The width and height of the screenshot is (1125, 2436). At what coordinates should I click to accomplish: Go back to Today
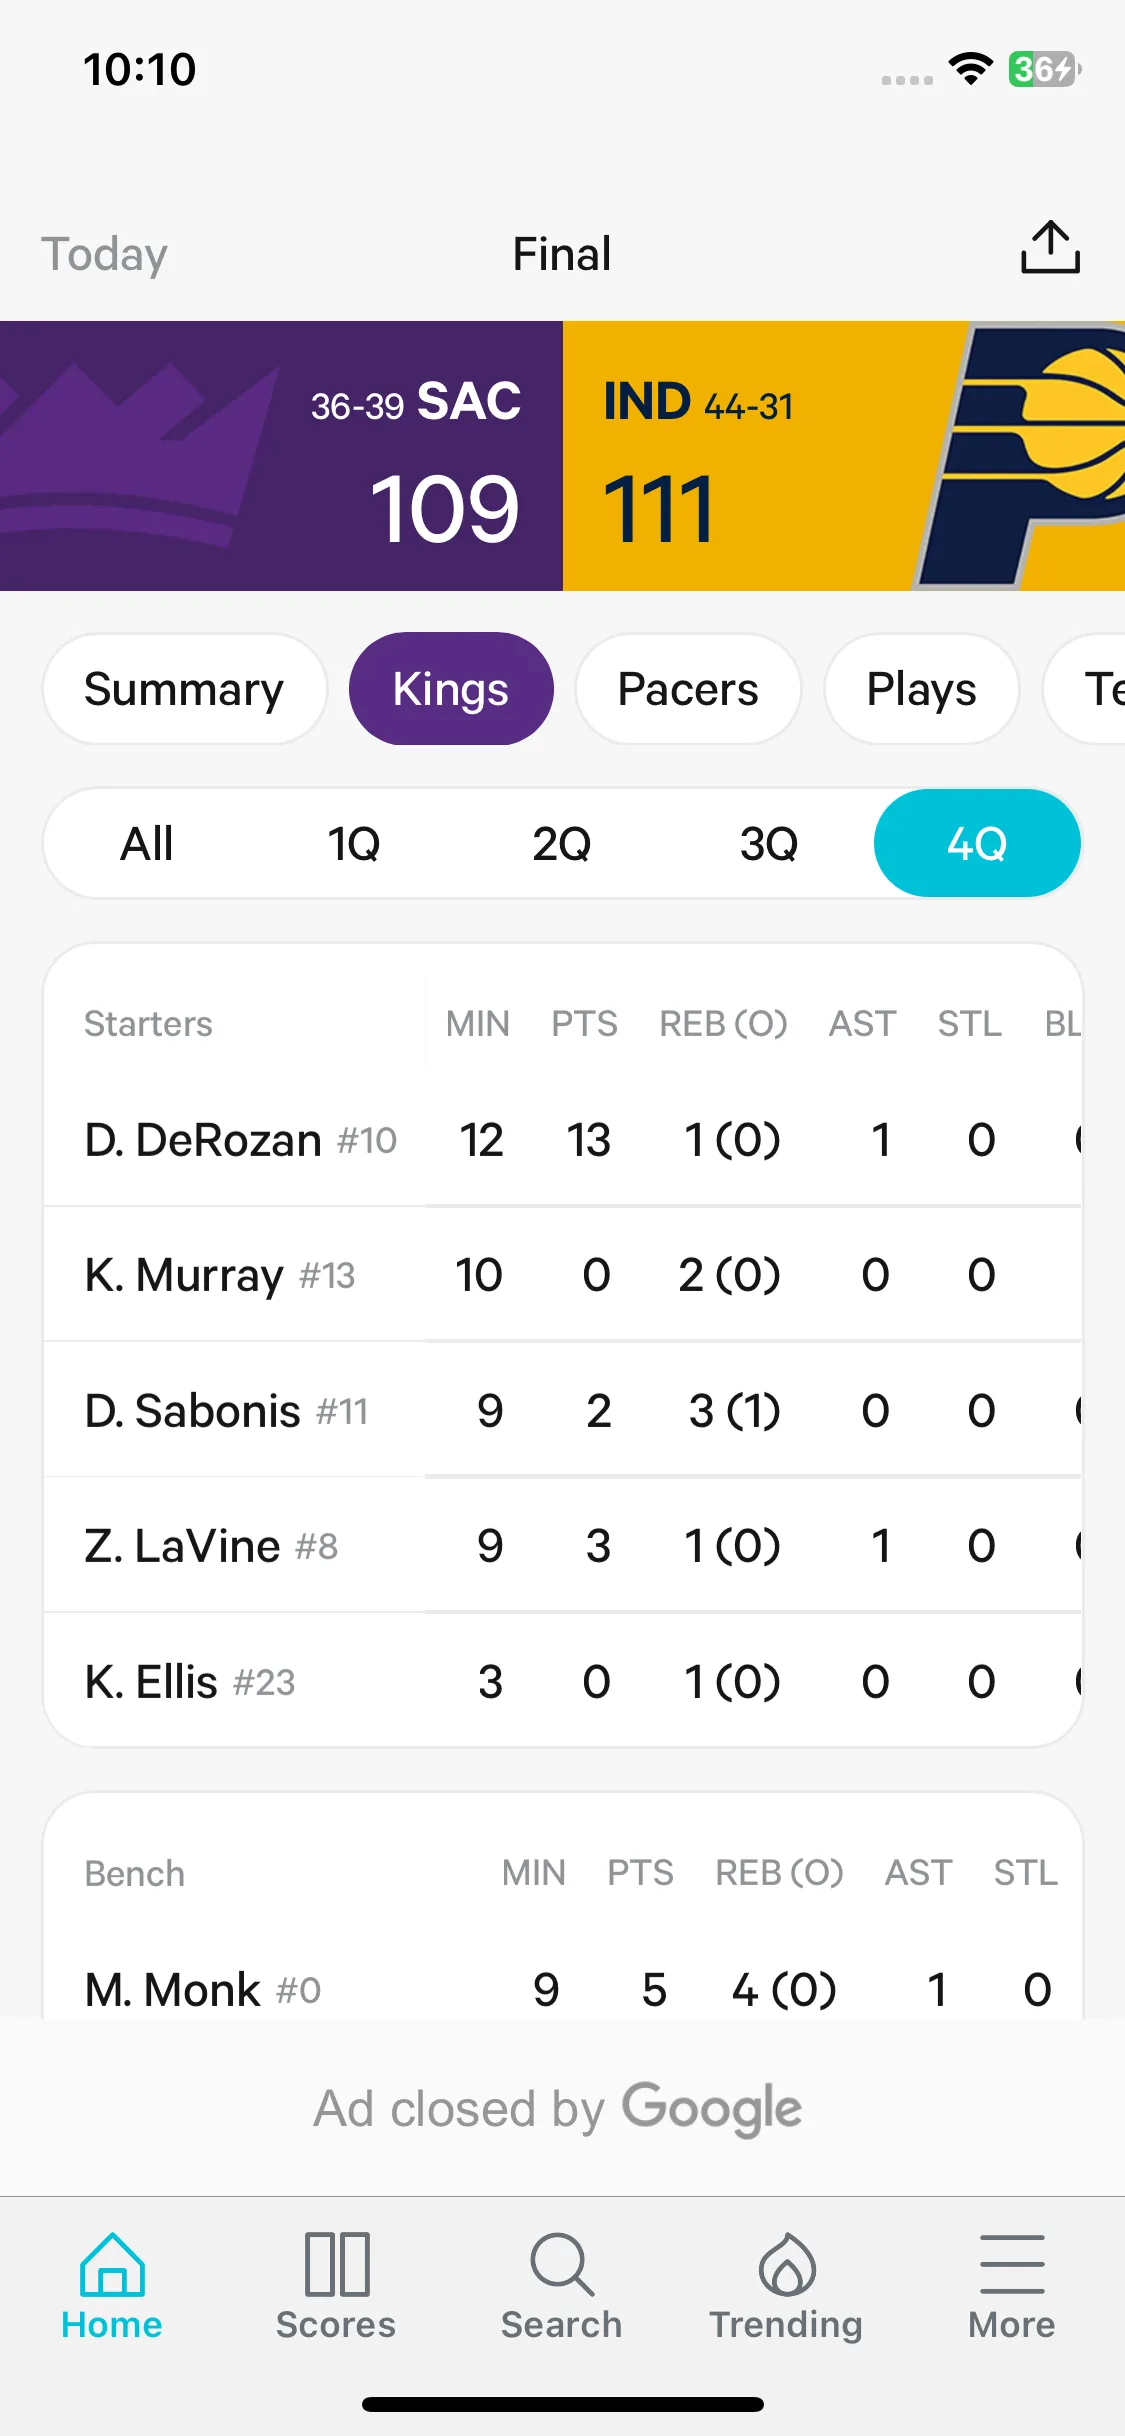point(104,254)
